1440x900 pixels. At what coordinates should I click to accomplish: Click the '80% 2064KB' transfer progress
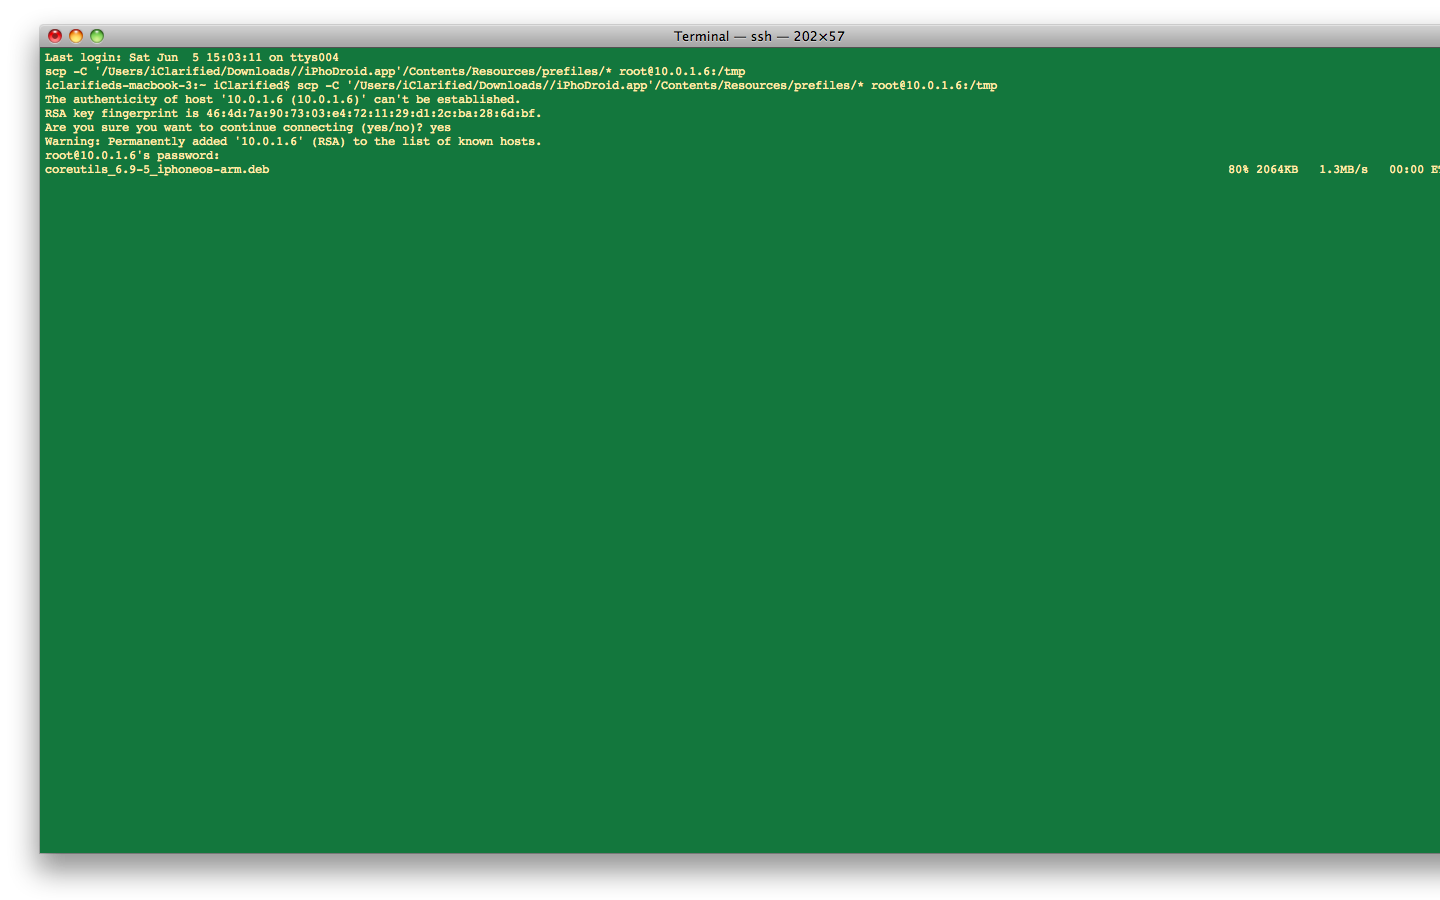1263,170
